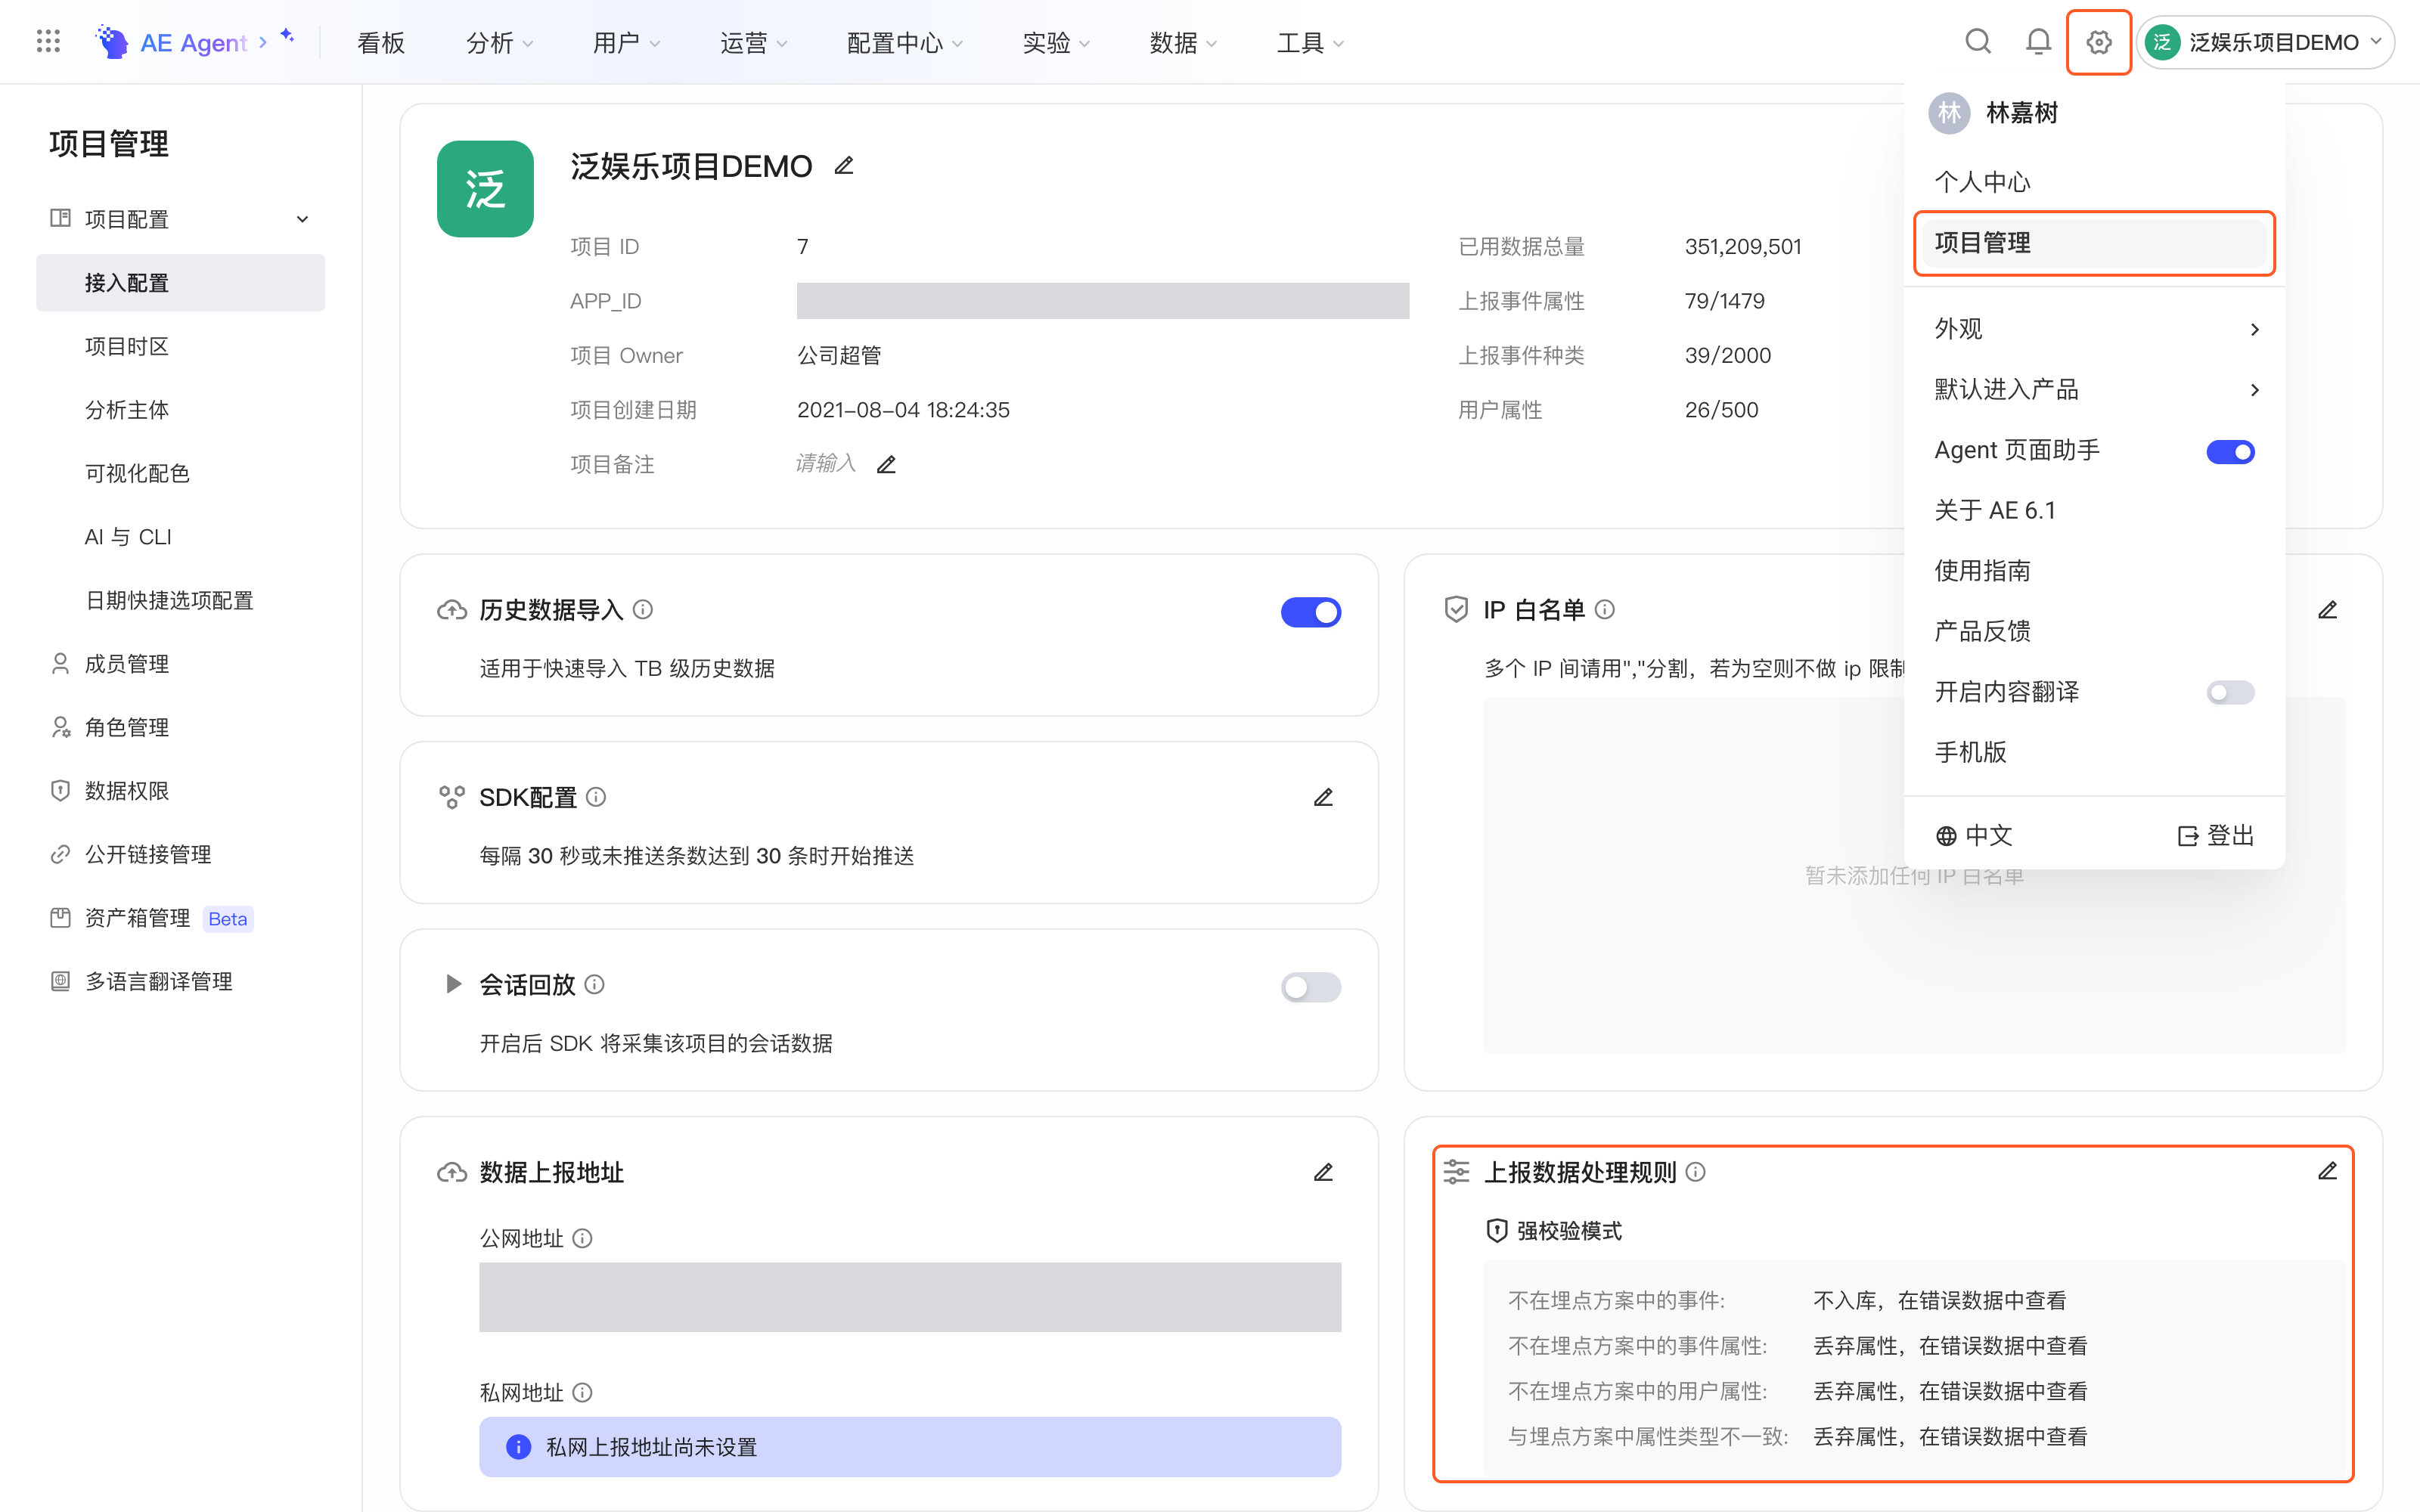Choose 使用指南 in the menu
Viewport: 2420px width, 1512px height.
click(x=1982, y=571)
